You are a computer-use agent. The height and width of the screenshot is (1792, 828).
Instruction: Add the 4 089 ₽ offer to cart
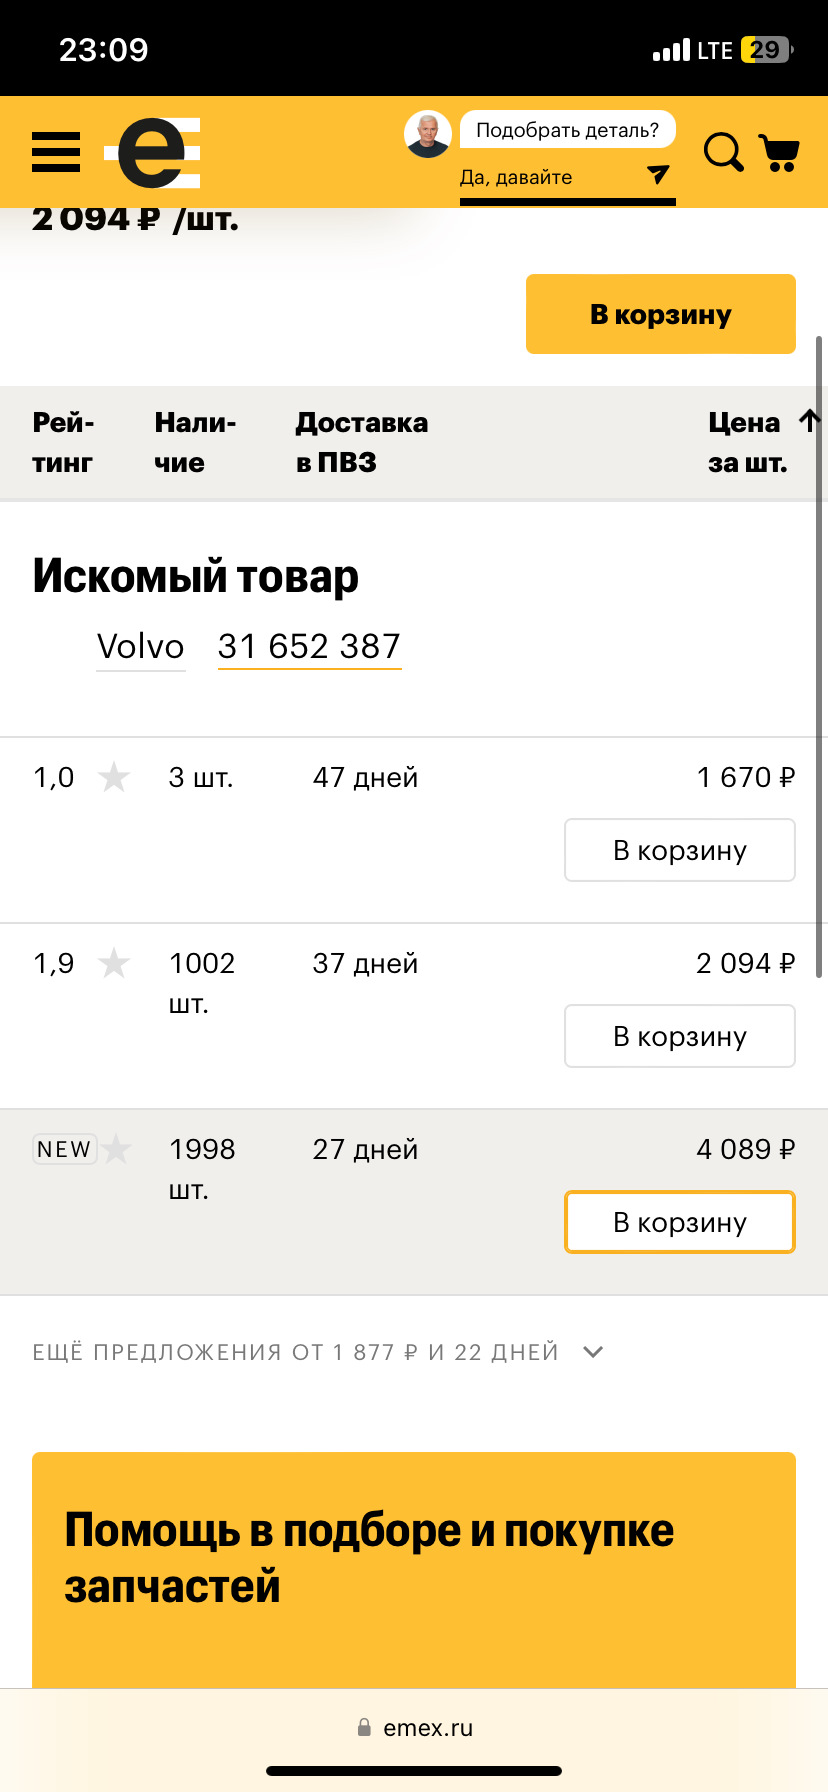coord(679,1221)
